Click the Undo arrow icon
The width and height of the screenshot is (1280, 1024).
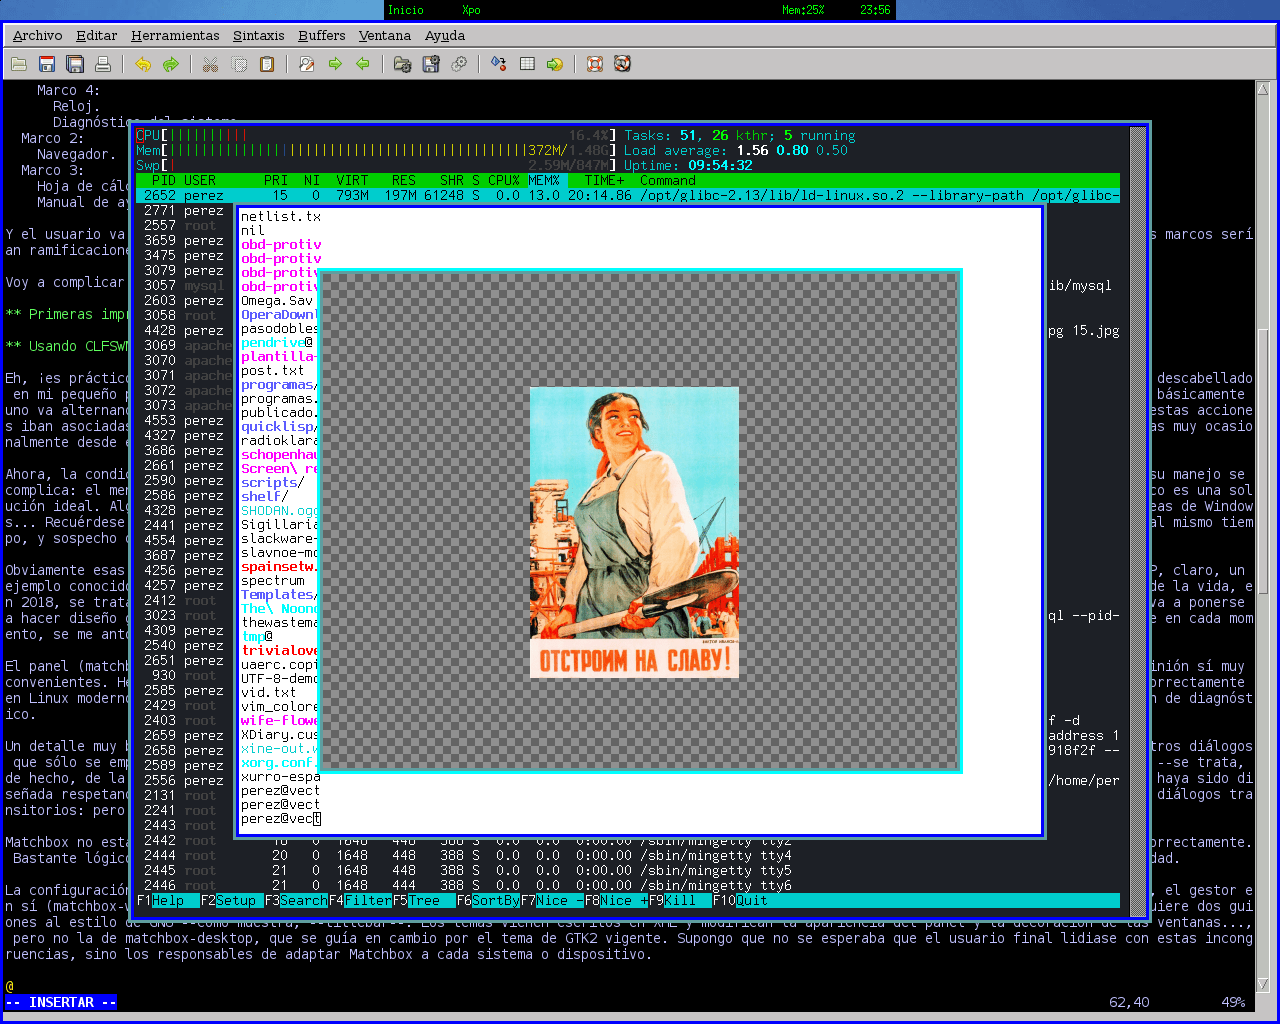coord(143,64)
